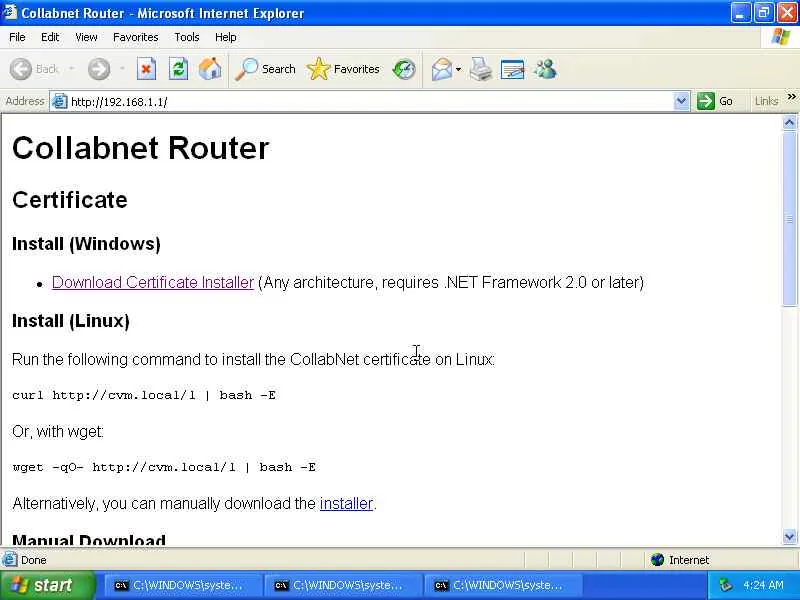This screenshot has width=800, height=600.
Task: Click the installer hyperlink
Action: pos(346,504)
